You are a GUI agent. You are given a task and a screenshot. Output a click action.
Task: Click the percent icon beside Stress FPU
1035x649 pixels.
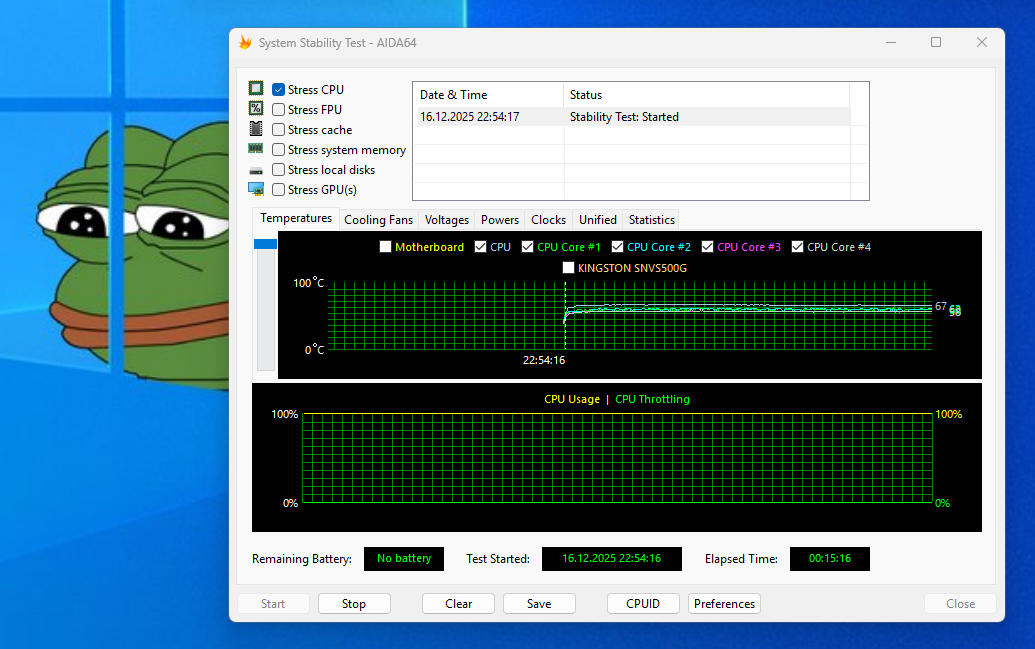coord(256,108)
